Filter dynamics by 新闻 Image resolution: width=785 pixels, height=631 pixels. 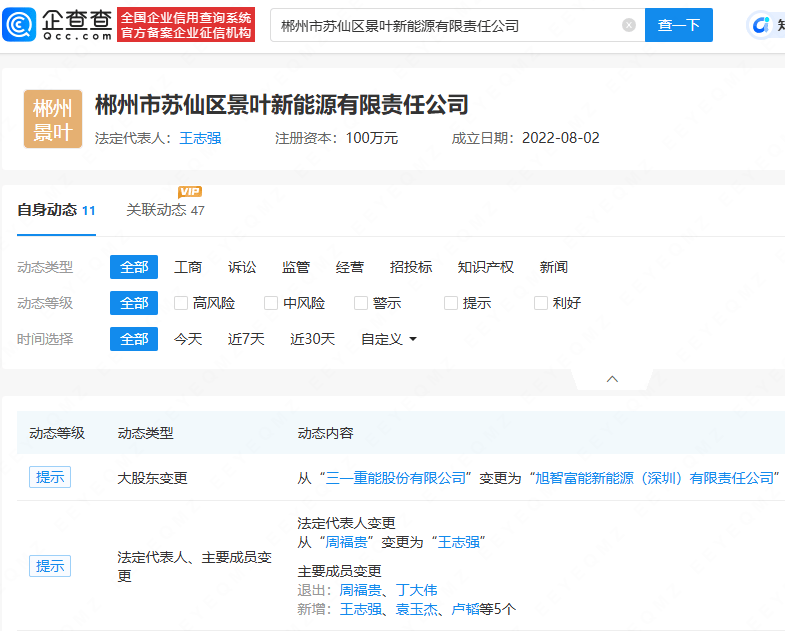(553, 267)
